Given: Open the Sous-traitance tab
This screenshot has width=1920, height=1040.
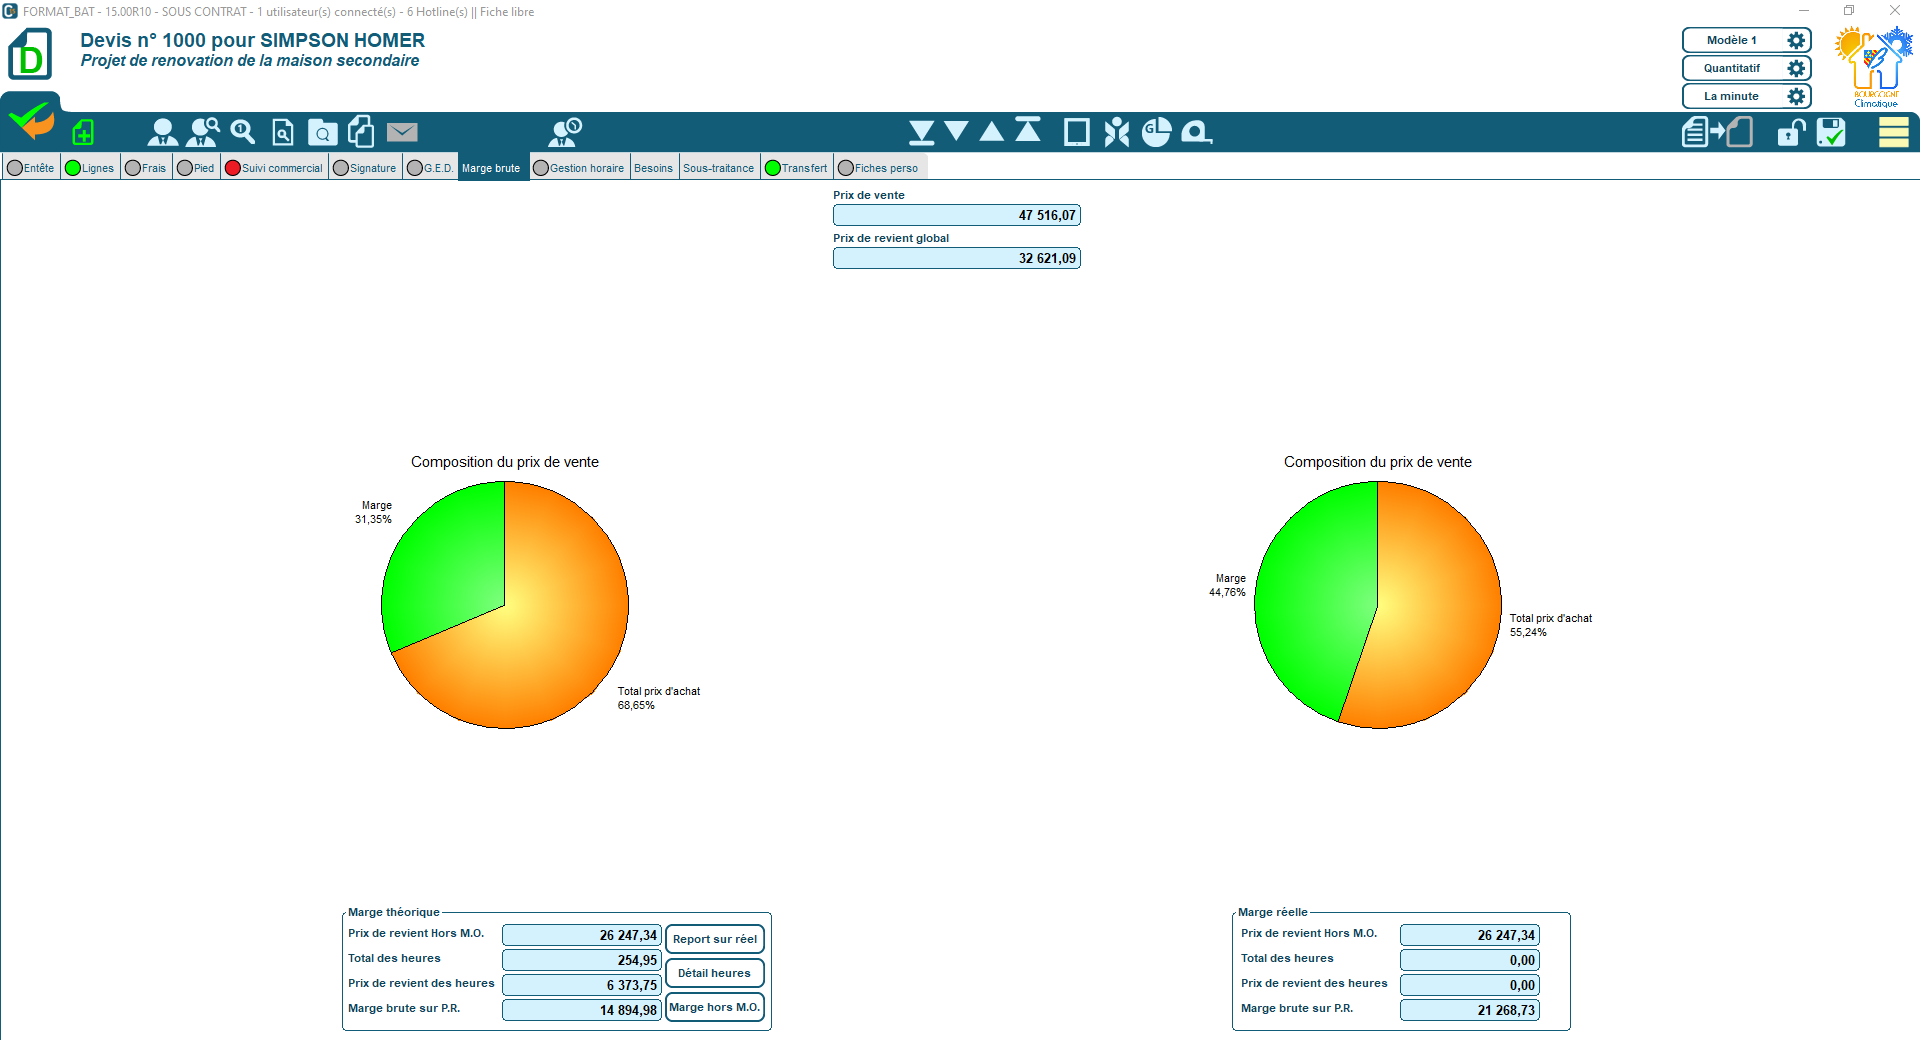Looking at the screenshot, I should point(719,168).
